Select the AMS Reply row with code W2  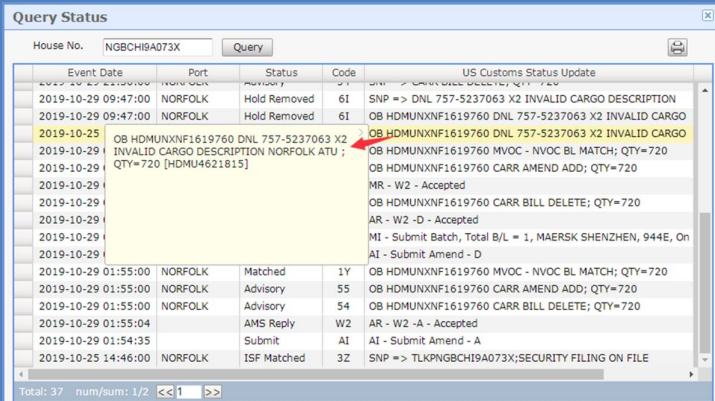click(280, 324)
